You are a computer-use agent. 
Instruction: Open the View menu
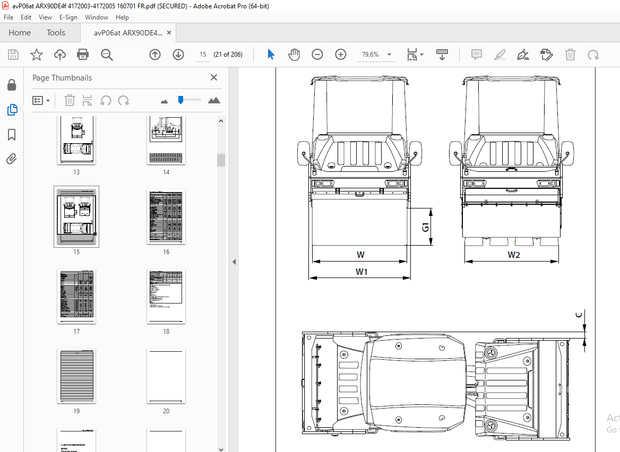[45, 17]
